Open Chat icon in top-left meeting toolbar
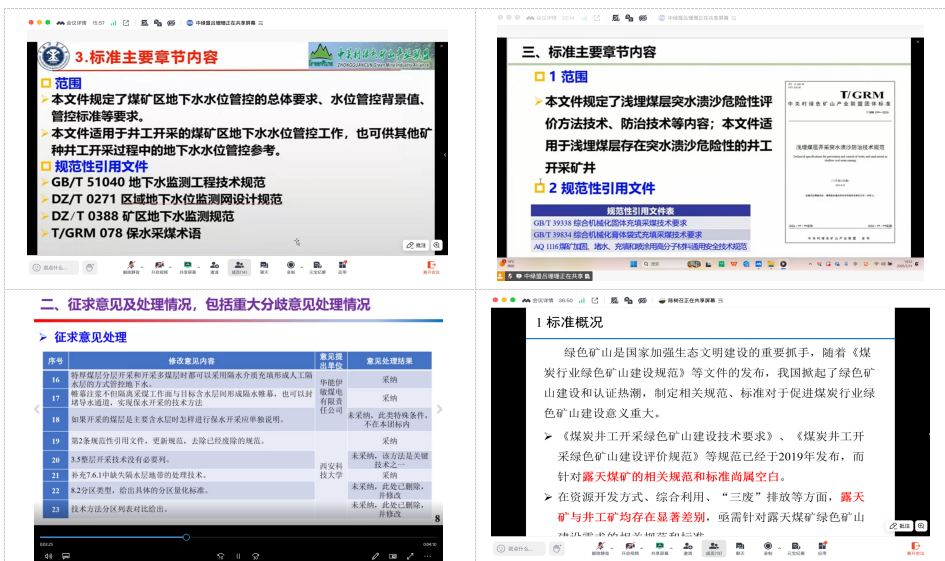945x561 pixels. click(264, 267)
